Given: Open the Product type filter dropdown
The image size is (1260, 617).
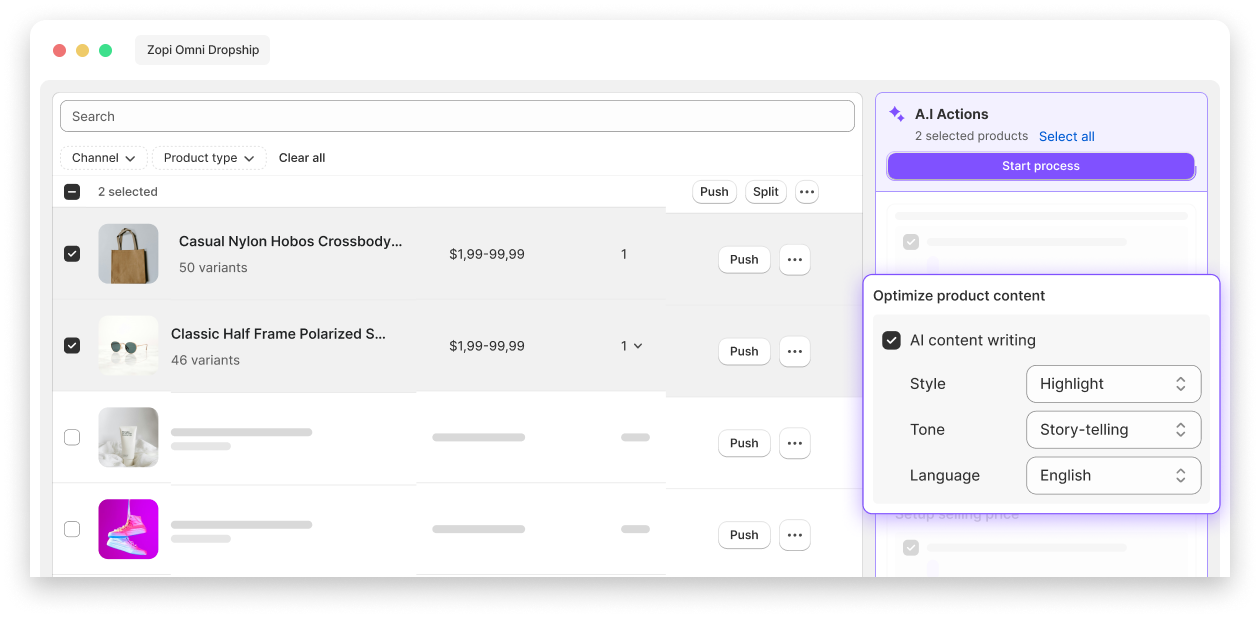Looking at the screenshot, I should pyautogui.click(x=209, y=158).
